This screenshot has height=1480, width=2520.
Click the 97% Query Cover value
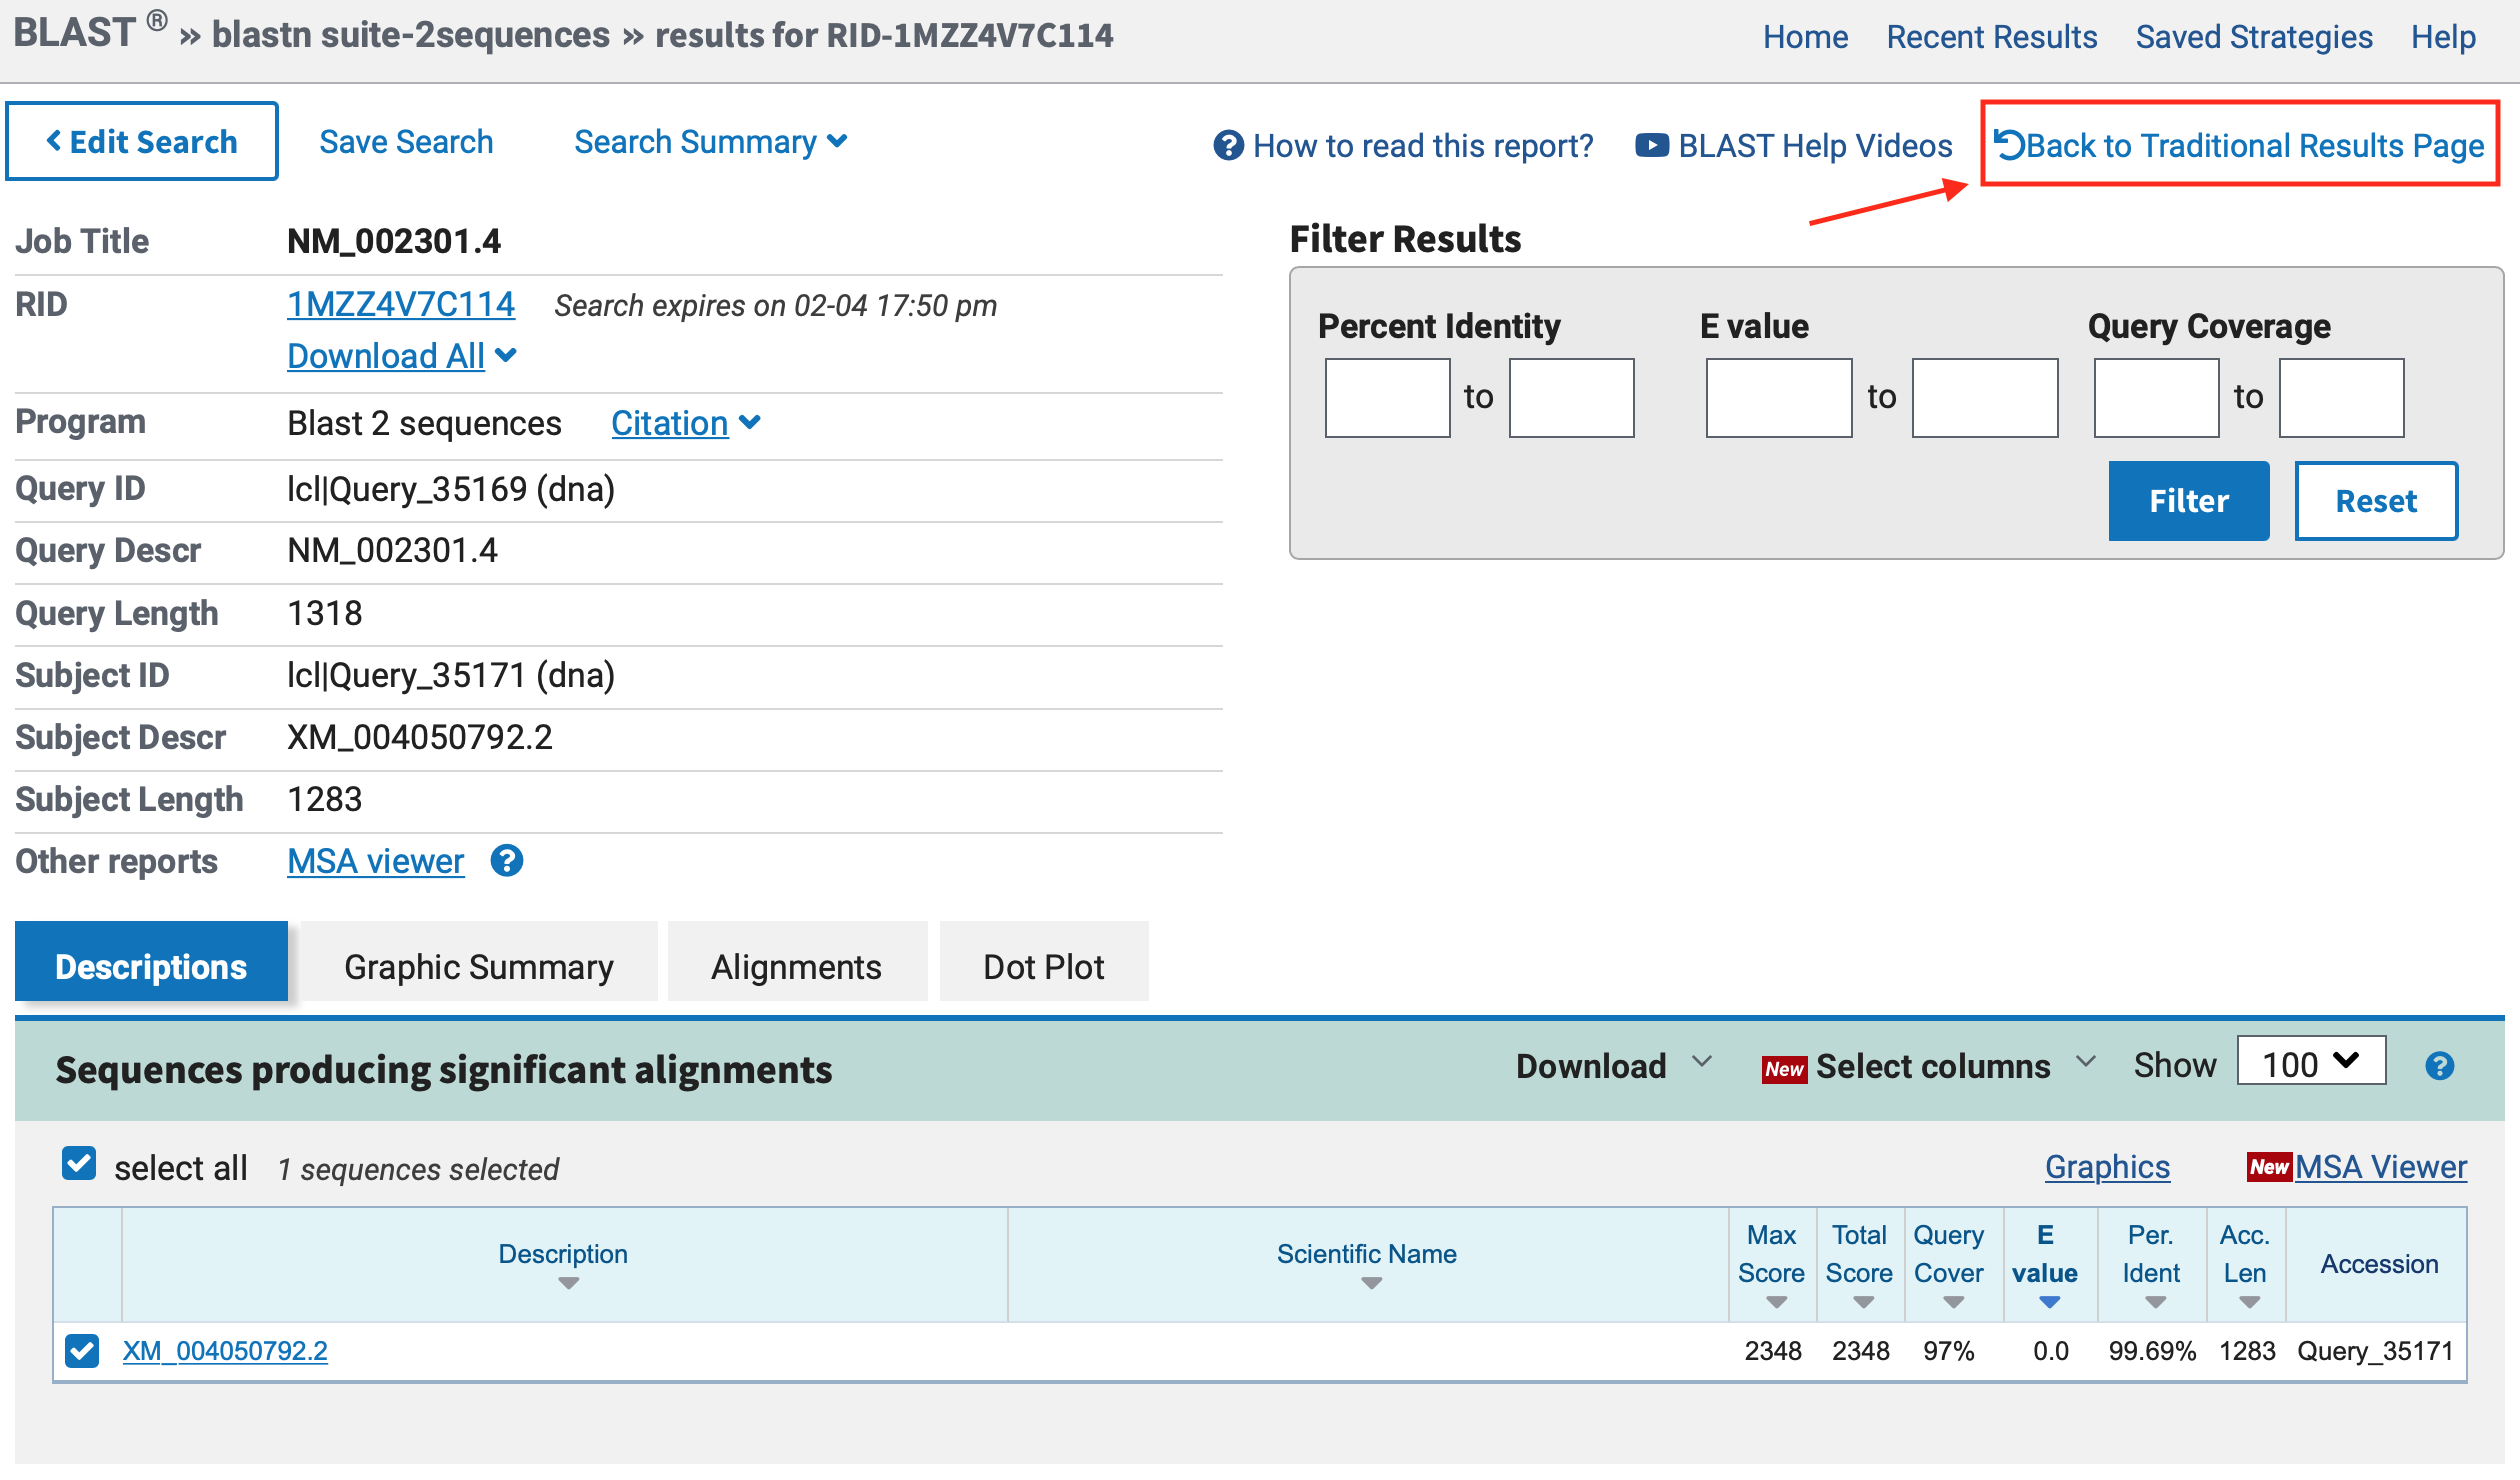point(1948,1351)
